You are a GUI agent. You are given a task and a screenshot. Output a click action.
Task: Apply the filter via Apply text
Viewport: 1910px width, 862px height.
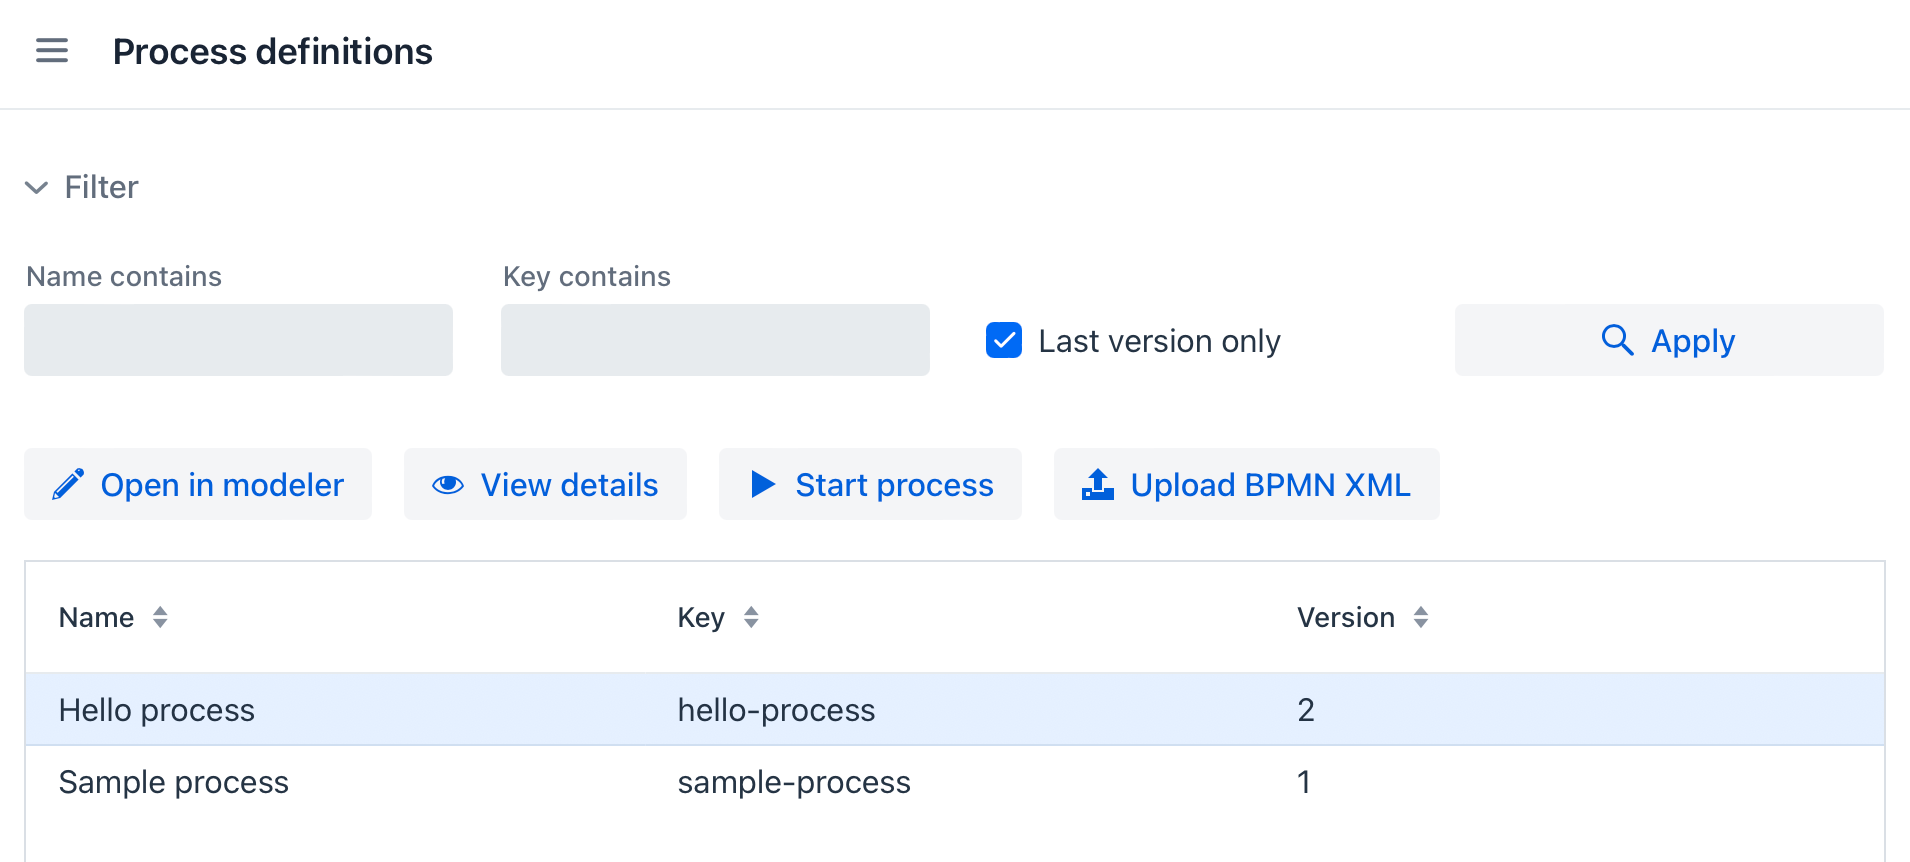point(1692,341)
